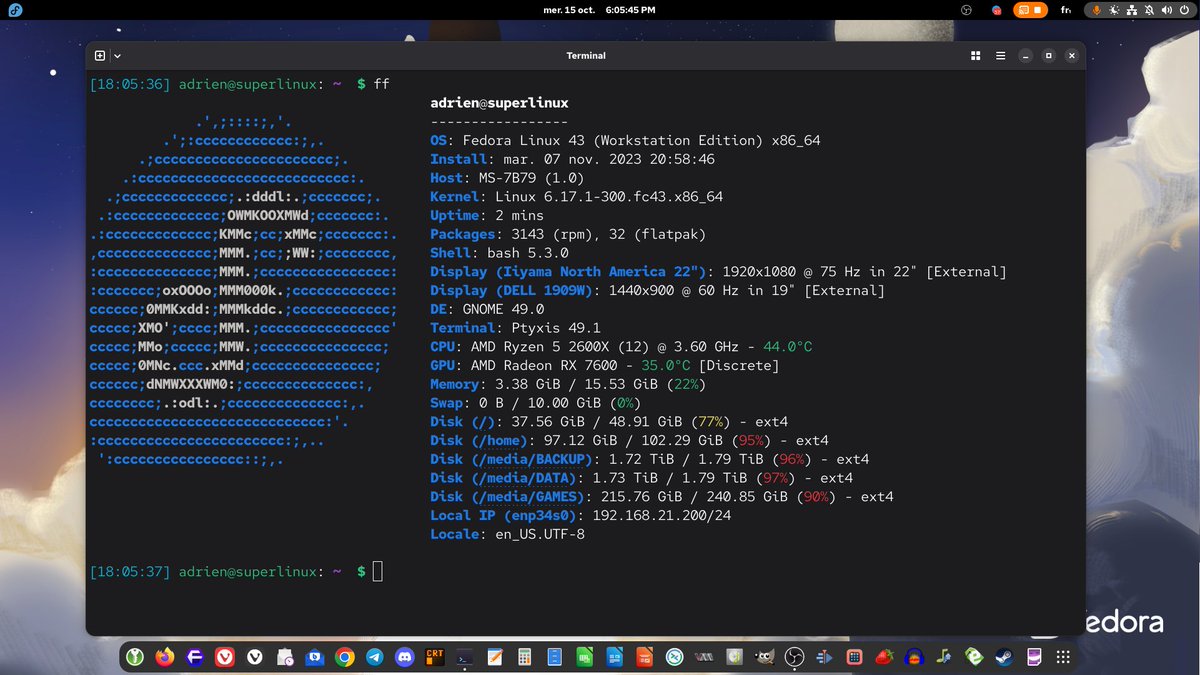
Task: Click the OBS tray icon in top bar
Action: click(x=966, y=10)
